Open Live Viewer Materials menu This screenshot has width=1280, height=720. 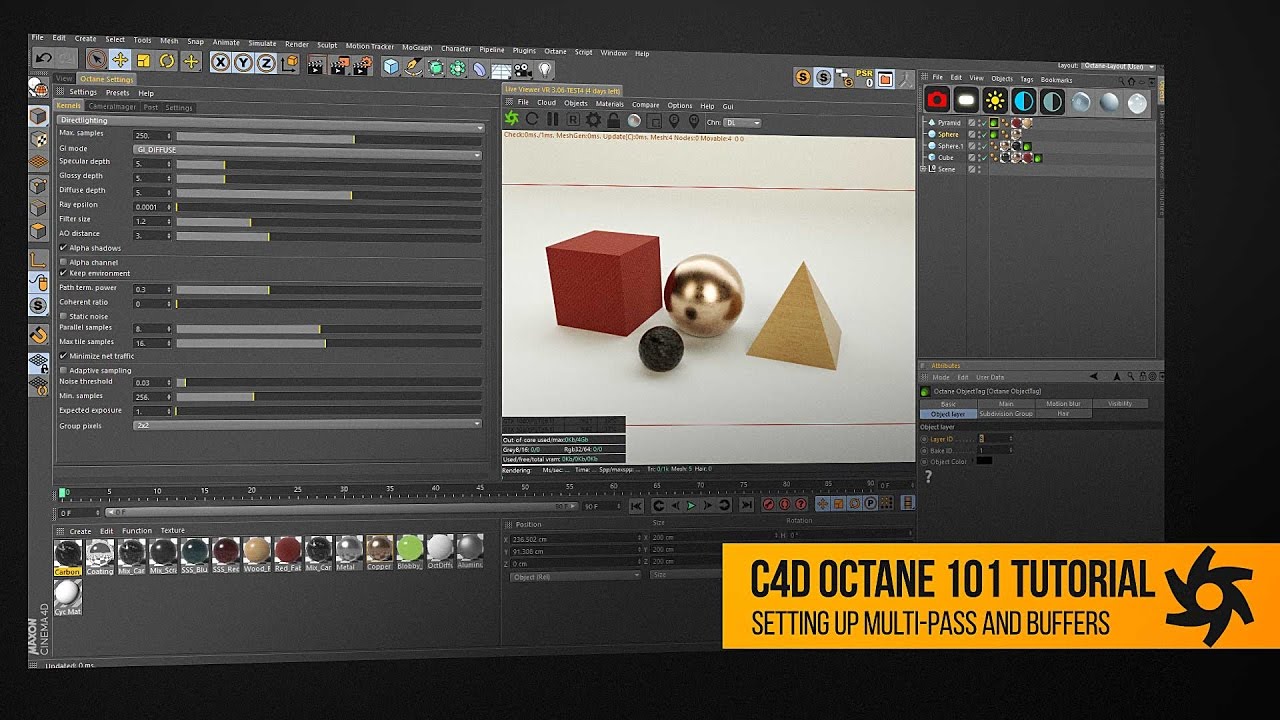tap(610, 104)
